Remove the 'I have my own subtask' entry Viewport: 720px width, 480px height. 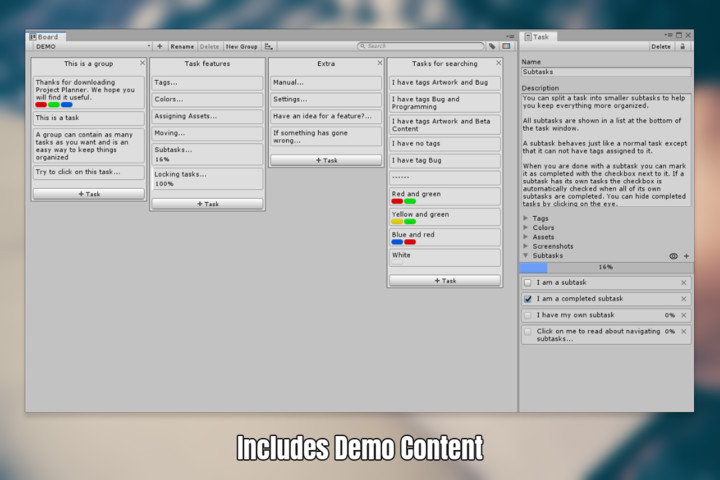[x=684, y=316]
